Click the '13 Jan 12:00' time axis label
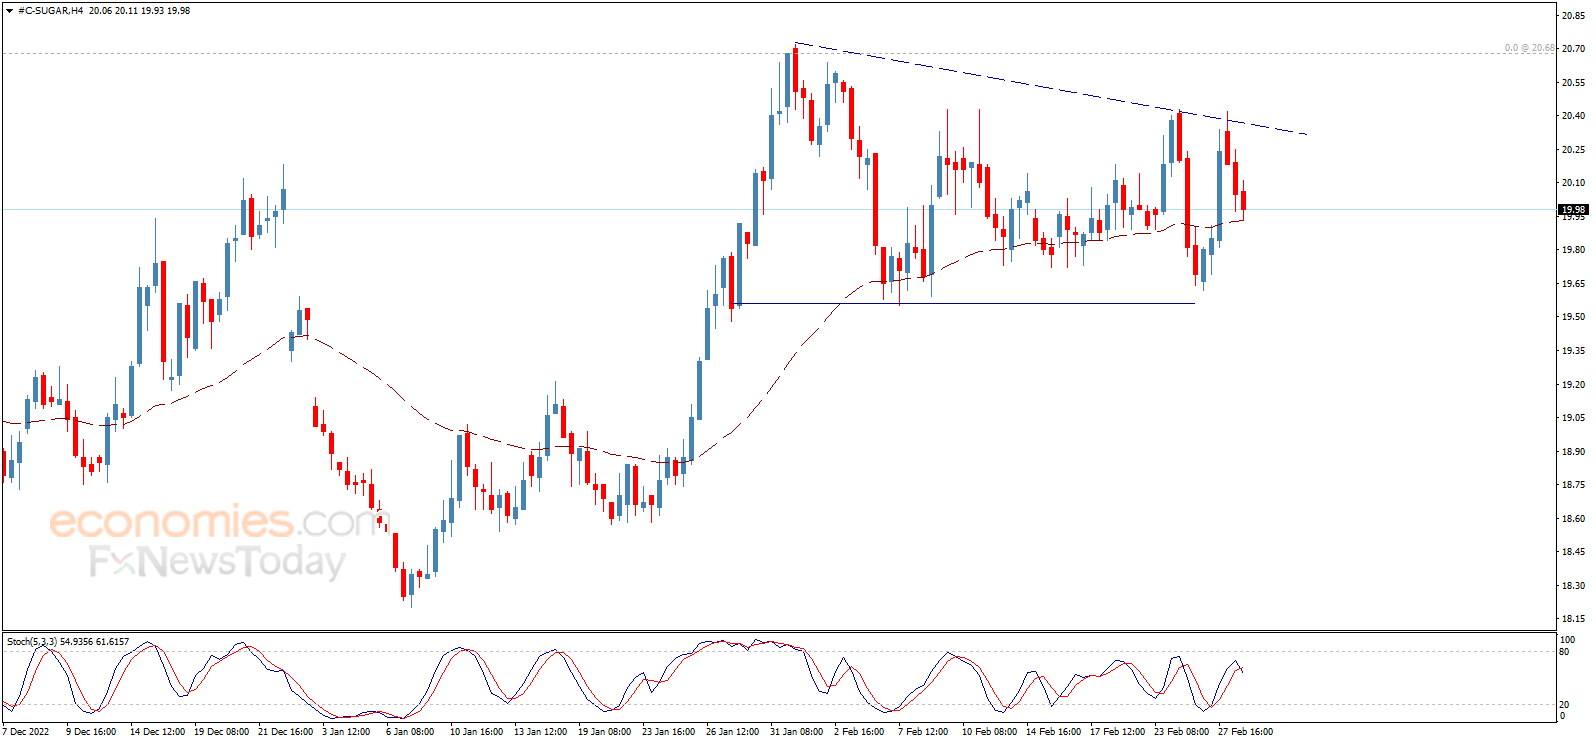This screenshot has height=743, width=1596. point(541,732)
